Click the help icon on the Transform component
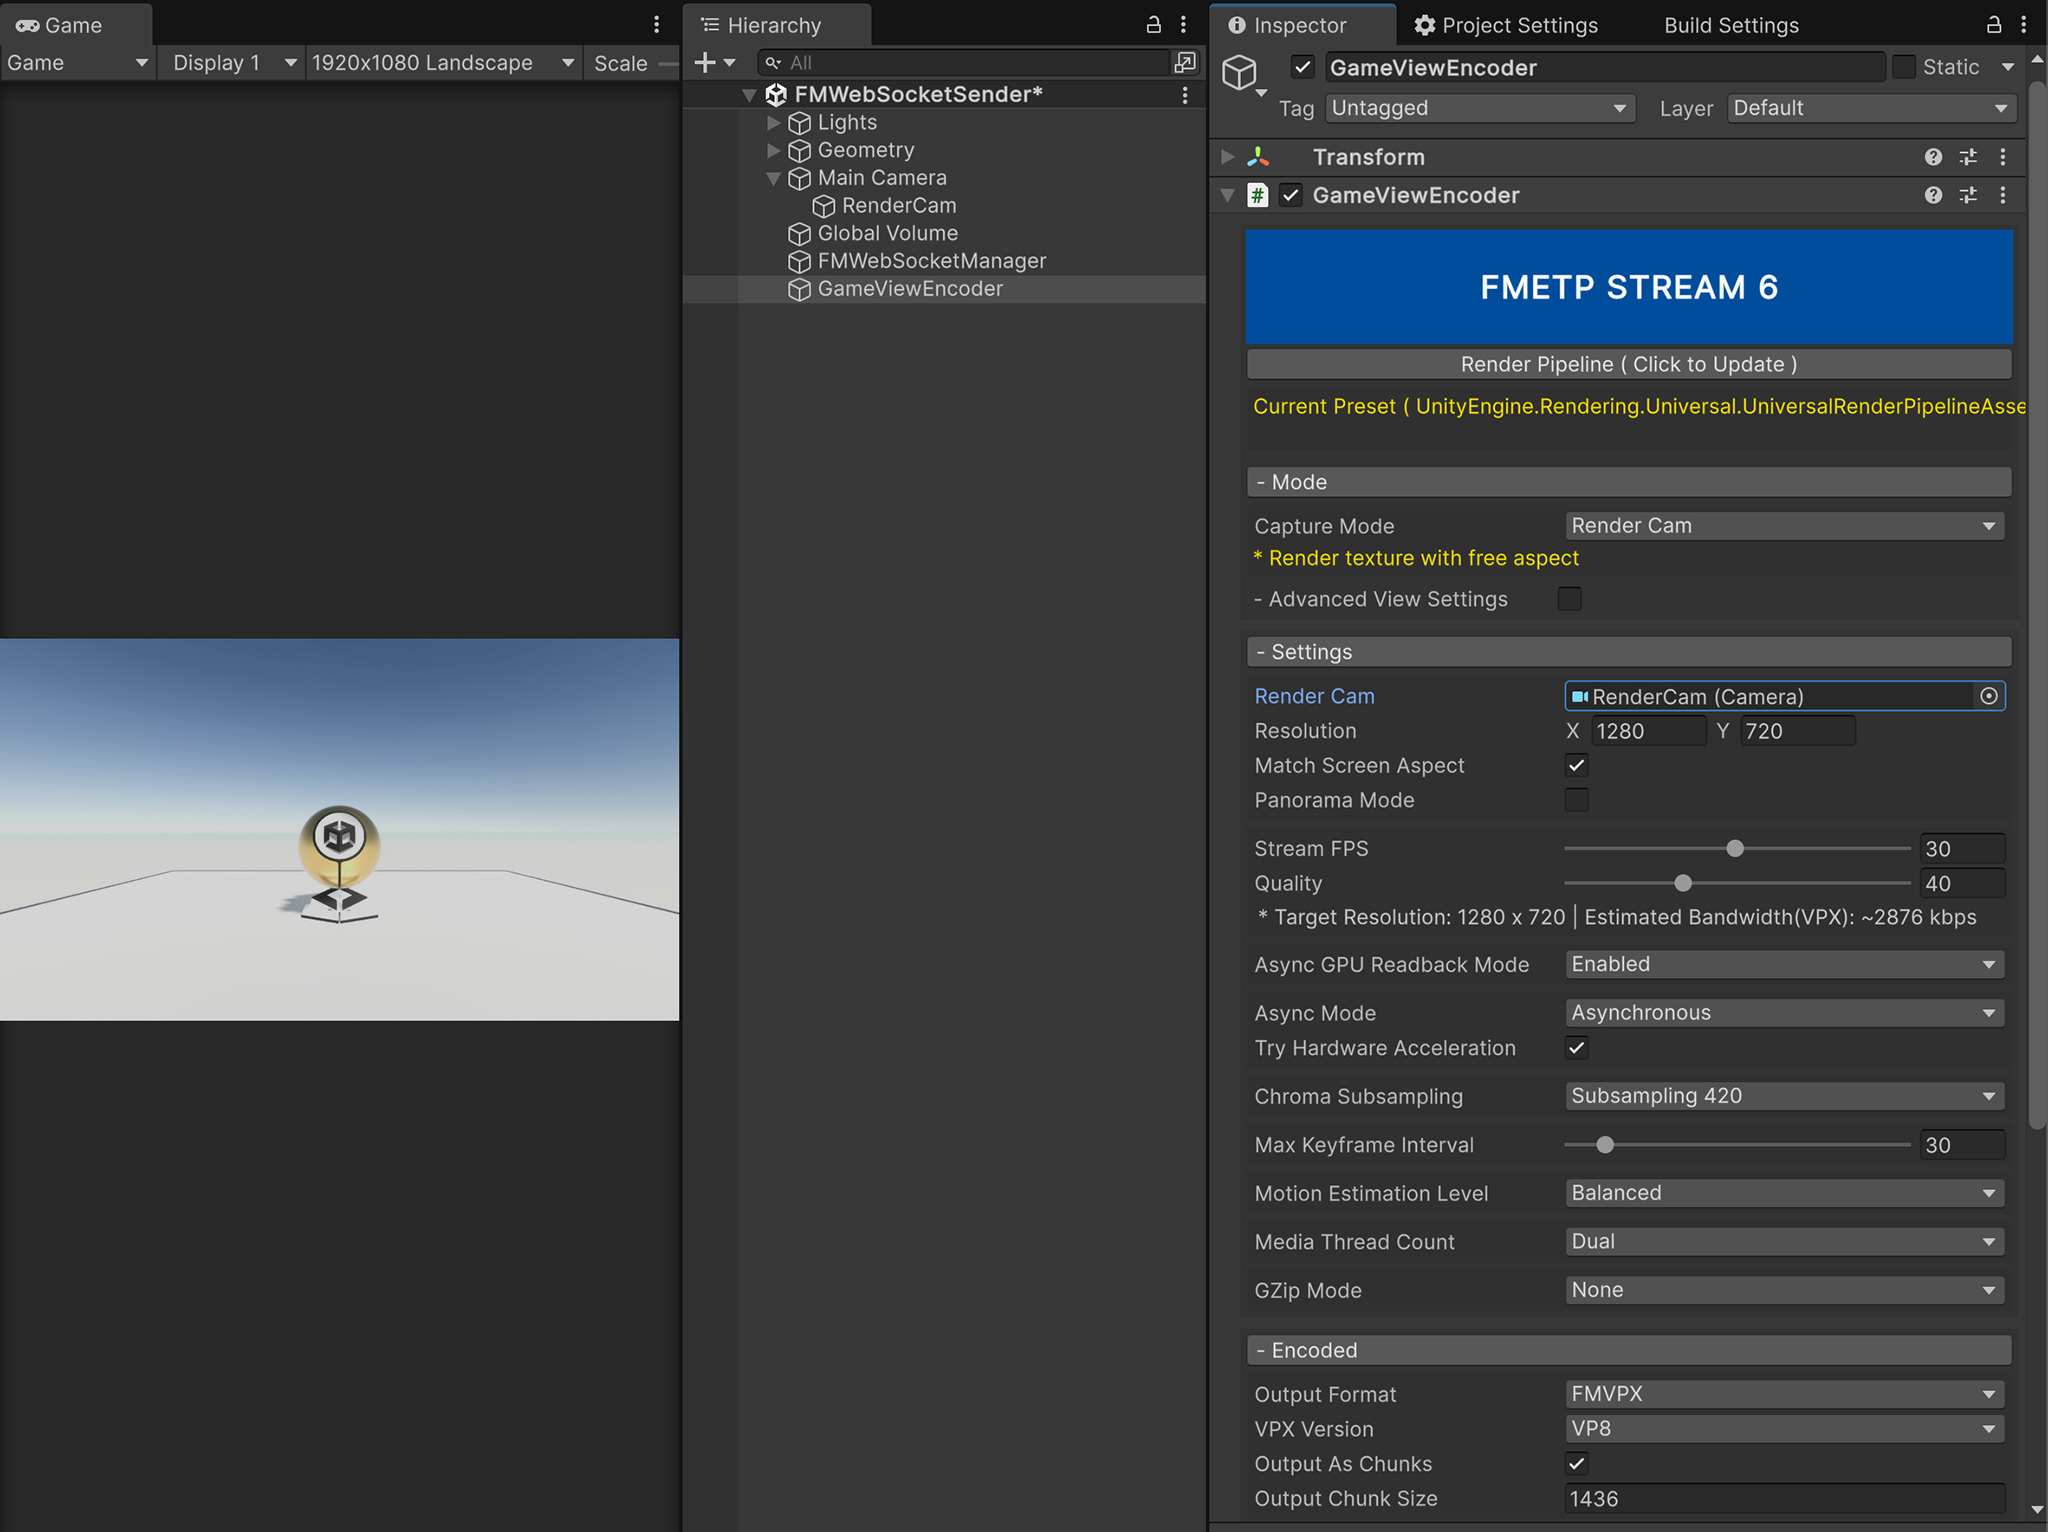 click(1935, 157)
